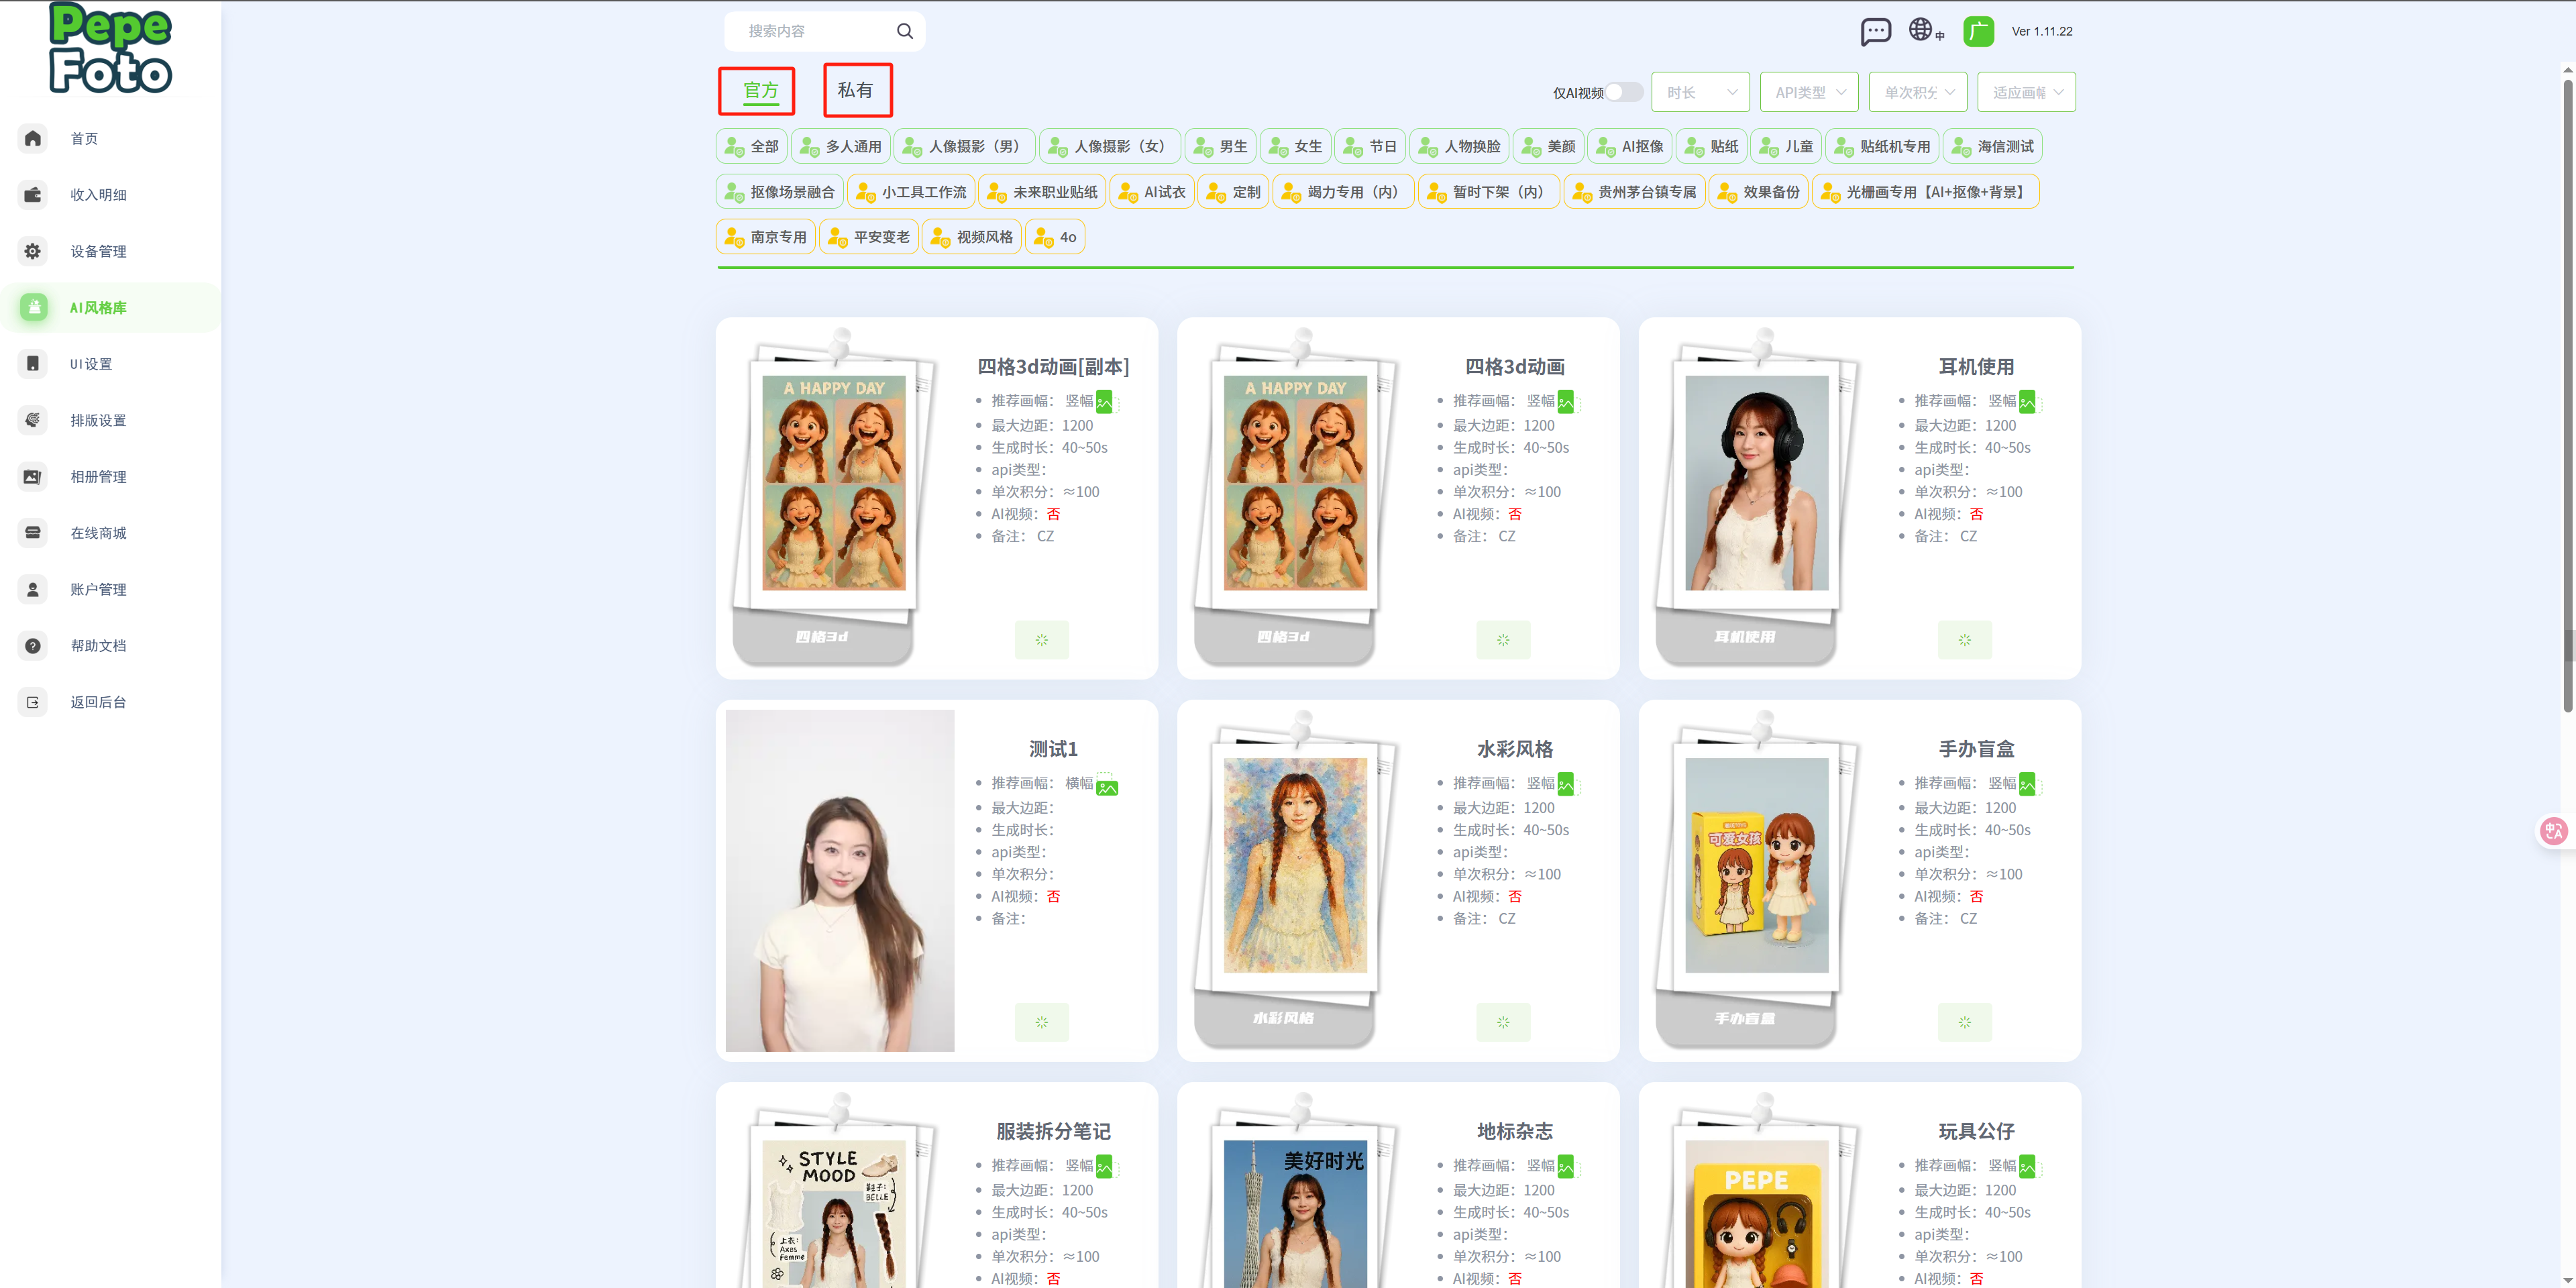2576x1288 pixels.
Task: Click the green apply icon on 四格3d动画[副本] card
Action: (x=1041, y=639)
